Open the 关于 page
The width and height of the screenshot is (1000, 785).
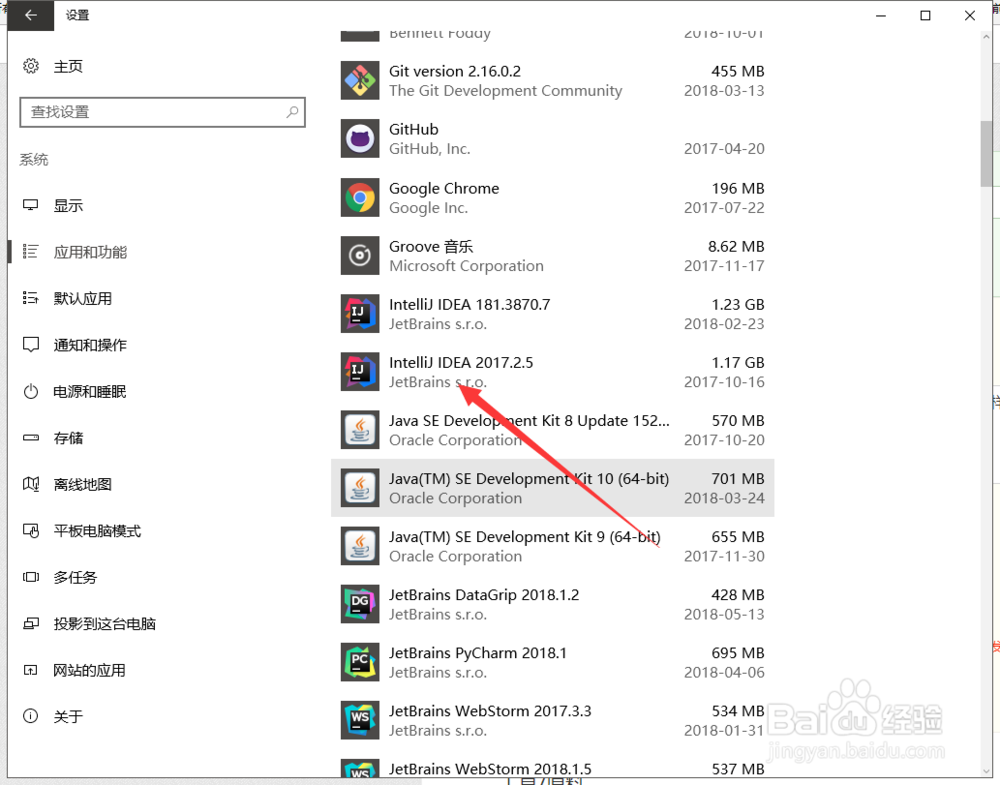[68, 717]
